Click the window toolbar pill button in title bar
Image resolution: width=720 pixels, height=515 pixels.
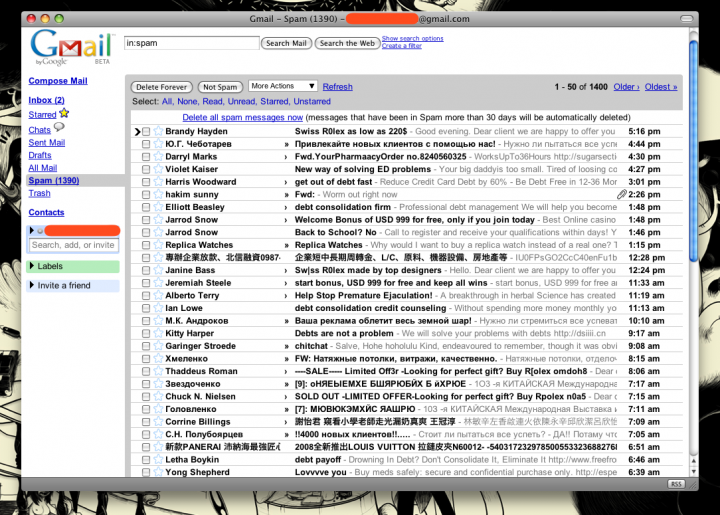pyautogui.click(x=686, y=19)
